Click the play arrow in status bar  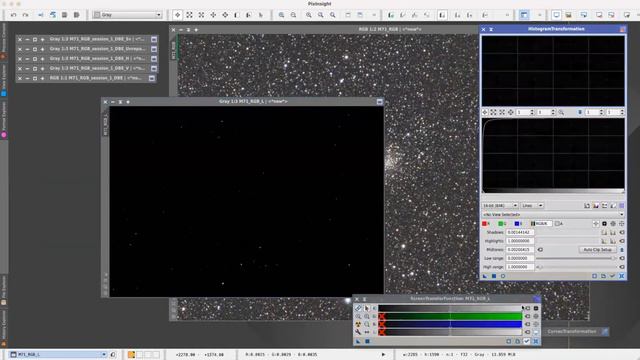click(x=383, y=354)
